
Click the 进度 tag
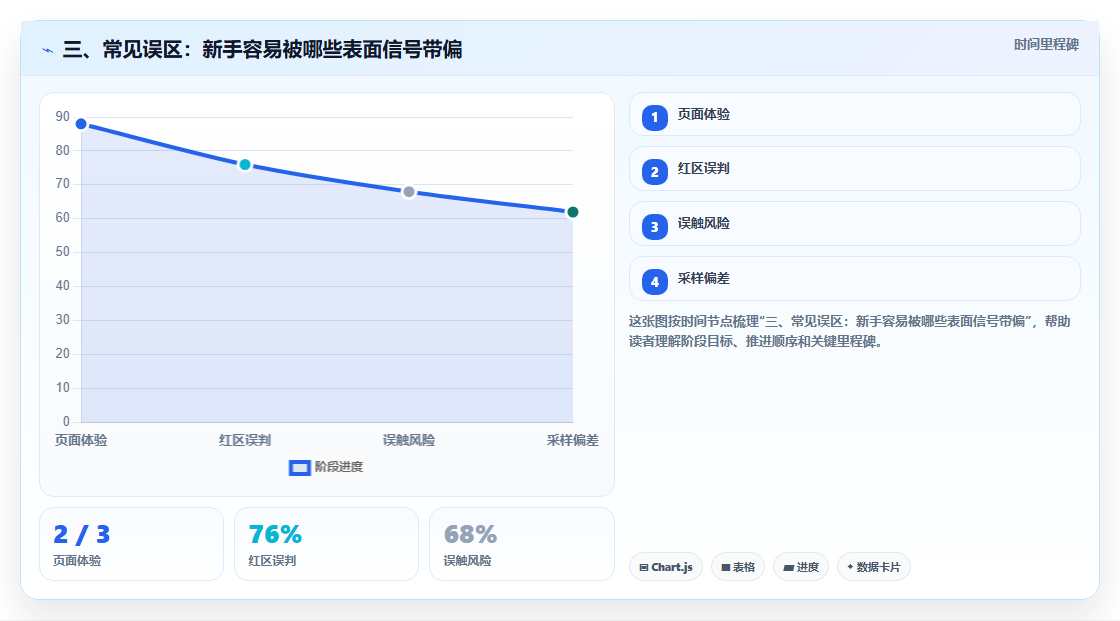(x=801, y=567)
